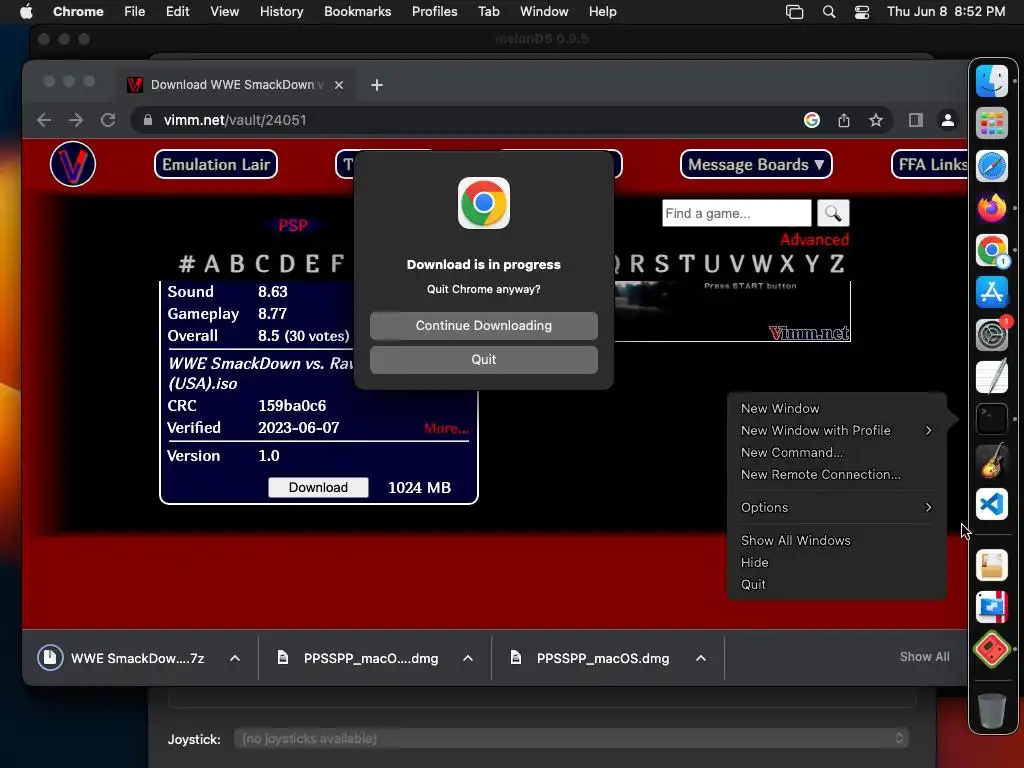Expand the Options submenu
This screenshot has width=1024, height=768.
click(836, 507)
